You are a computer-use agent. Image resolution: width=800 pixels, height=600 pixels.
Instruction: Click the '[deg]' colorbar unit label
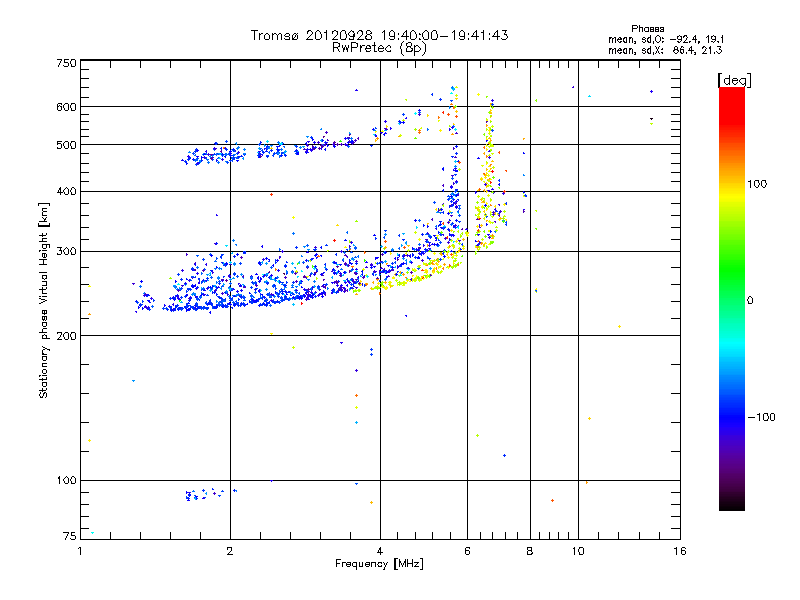734,80
